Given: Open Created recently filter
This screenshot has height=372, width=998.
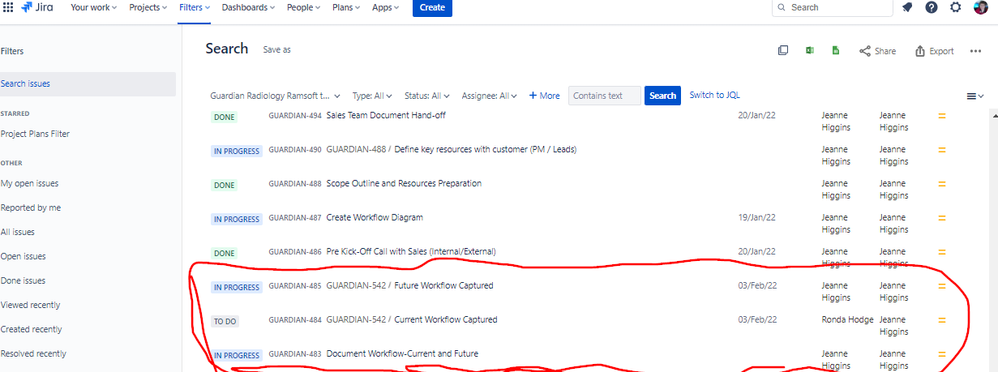Looking at the screenshot, I should [31, 330].
